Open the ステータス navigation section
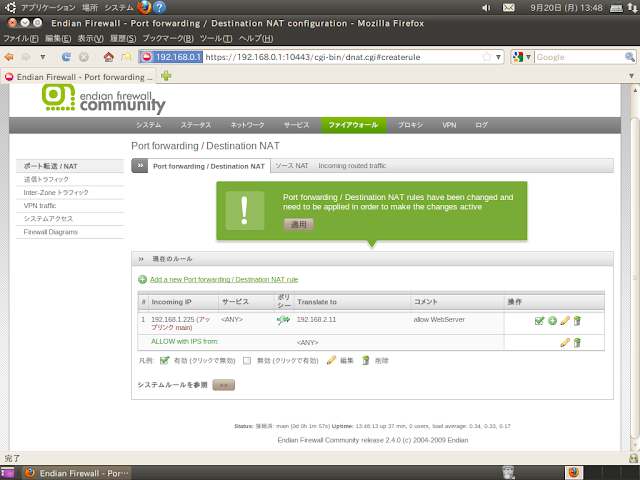 pos(196,125)
